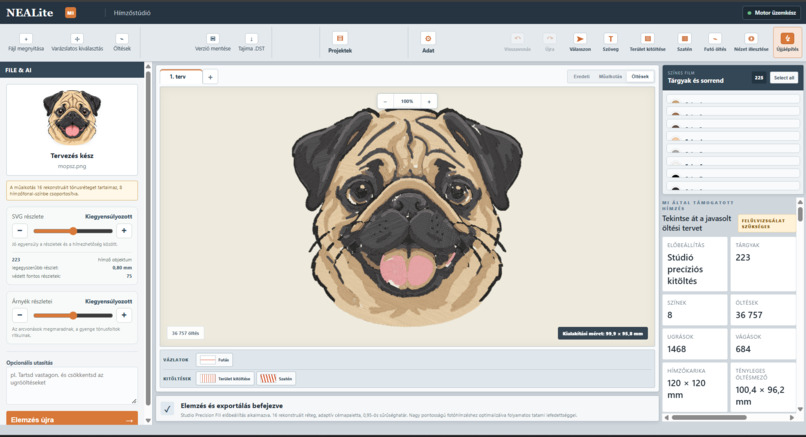Click the mopsz.png pug thumbnail

pyautogui.click(x=72, y=117)
